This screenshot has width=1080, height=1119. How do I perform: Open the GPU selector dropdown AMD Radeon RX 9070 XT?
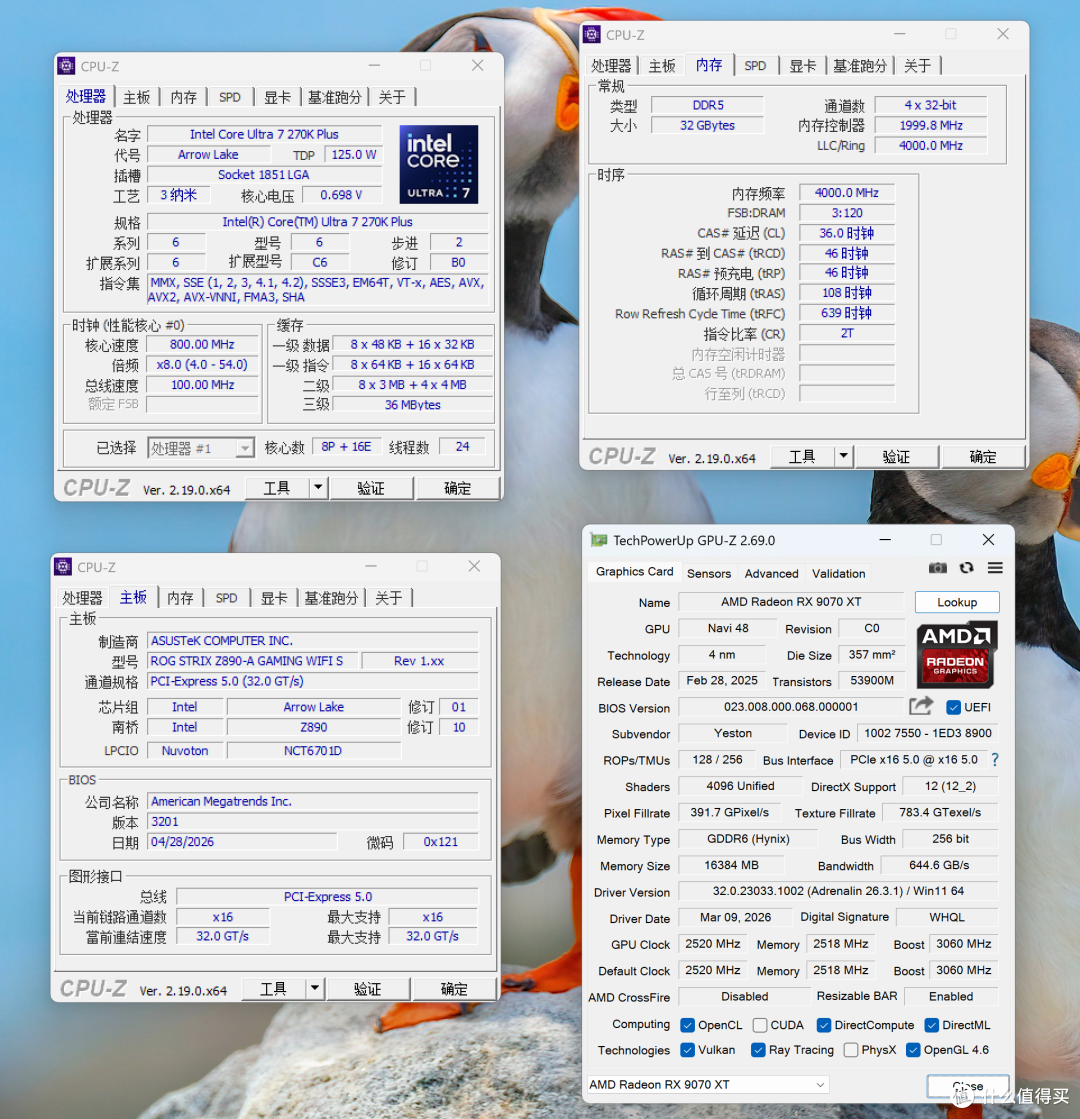click(x=707, y=1085)
